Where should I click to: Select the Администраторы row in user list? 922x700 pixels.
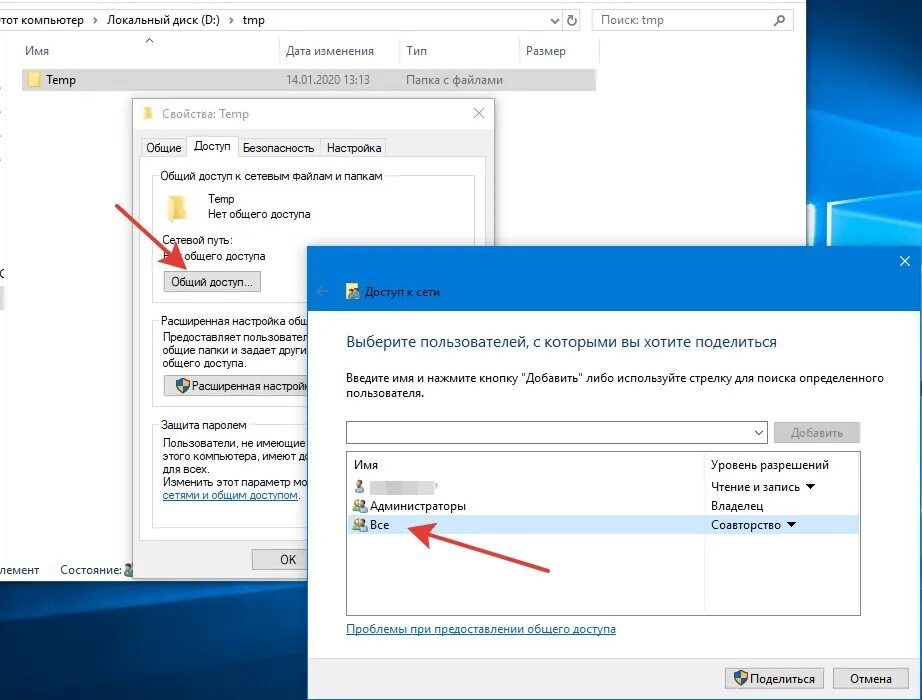[x=603, y=505]
